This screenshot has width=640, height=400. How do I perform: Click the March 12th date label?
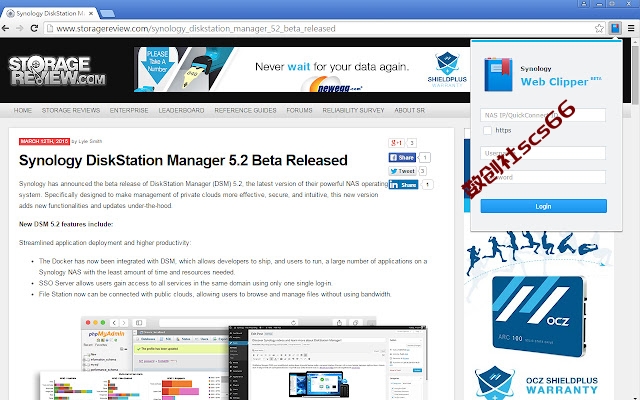pos(44,141)
